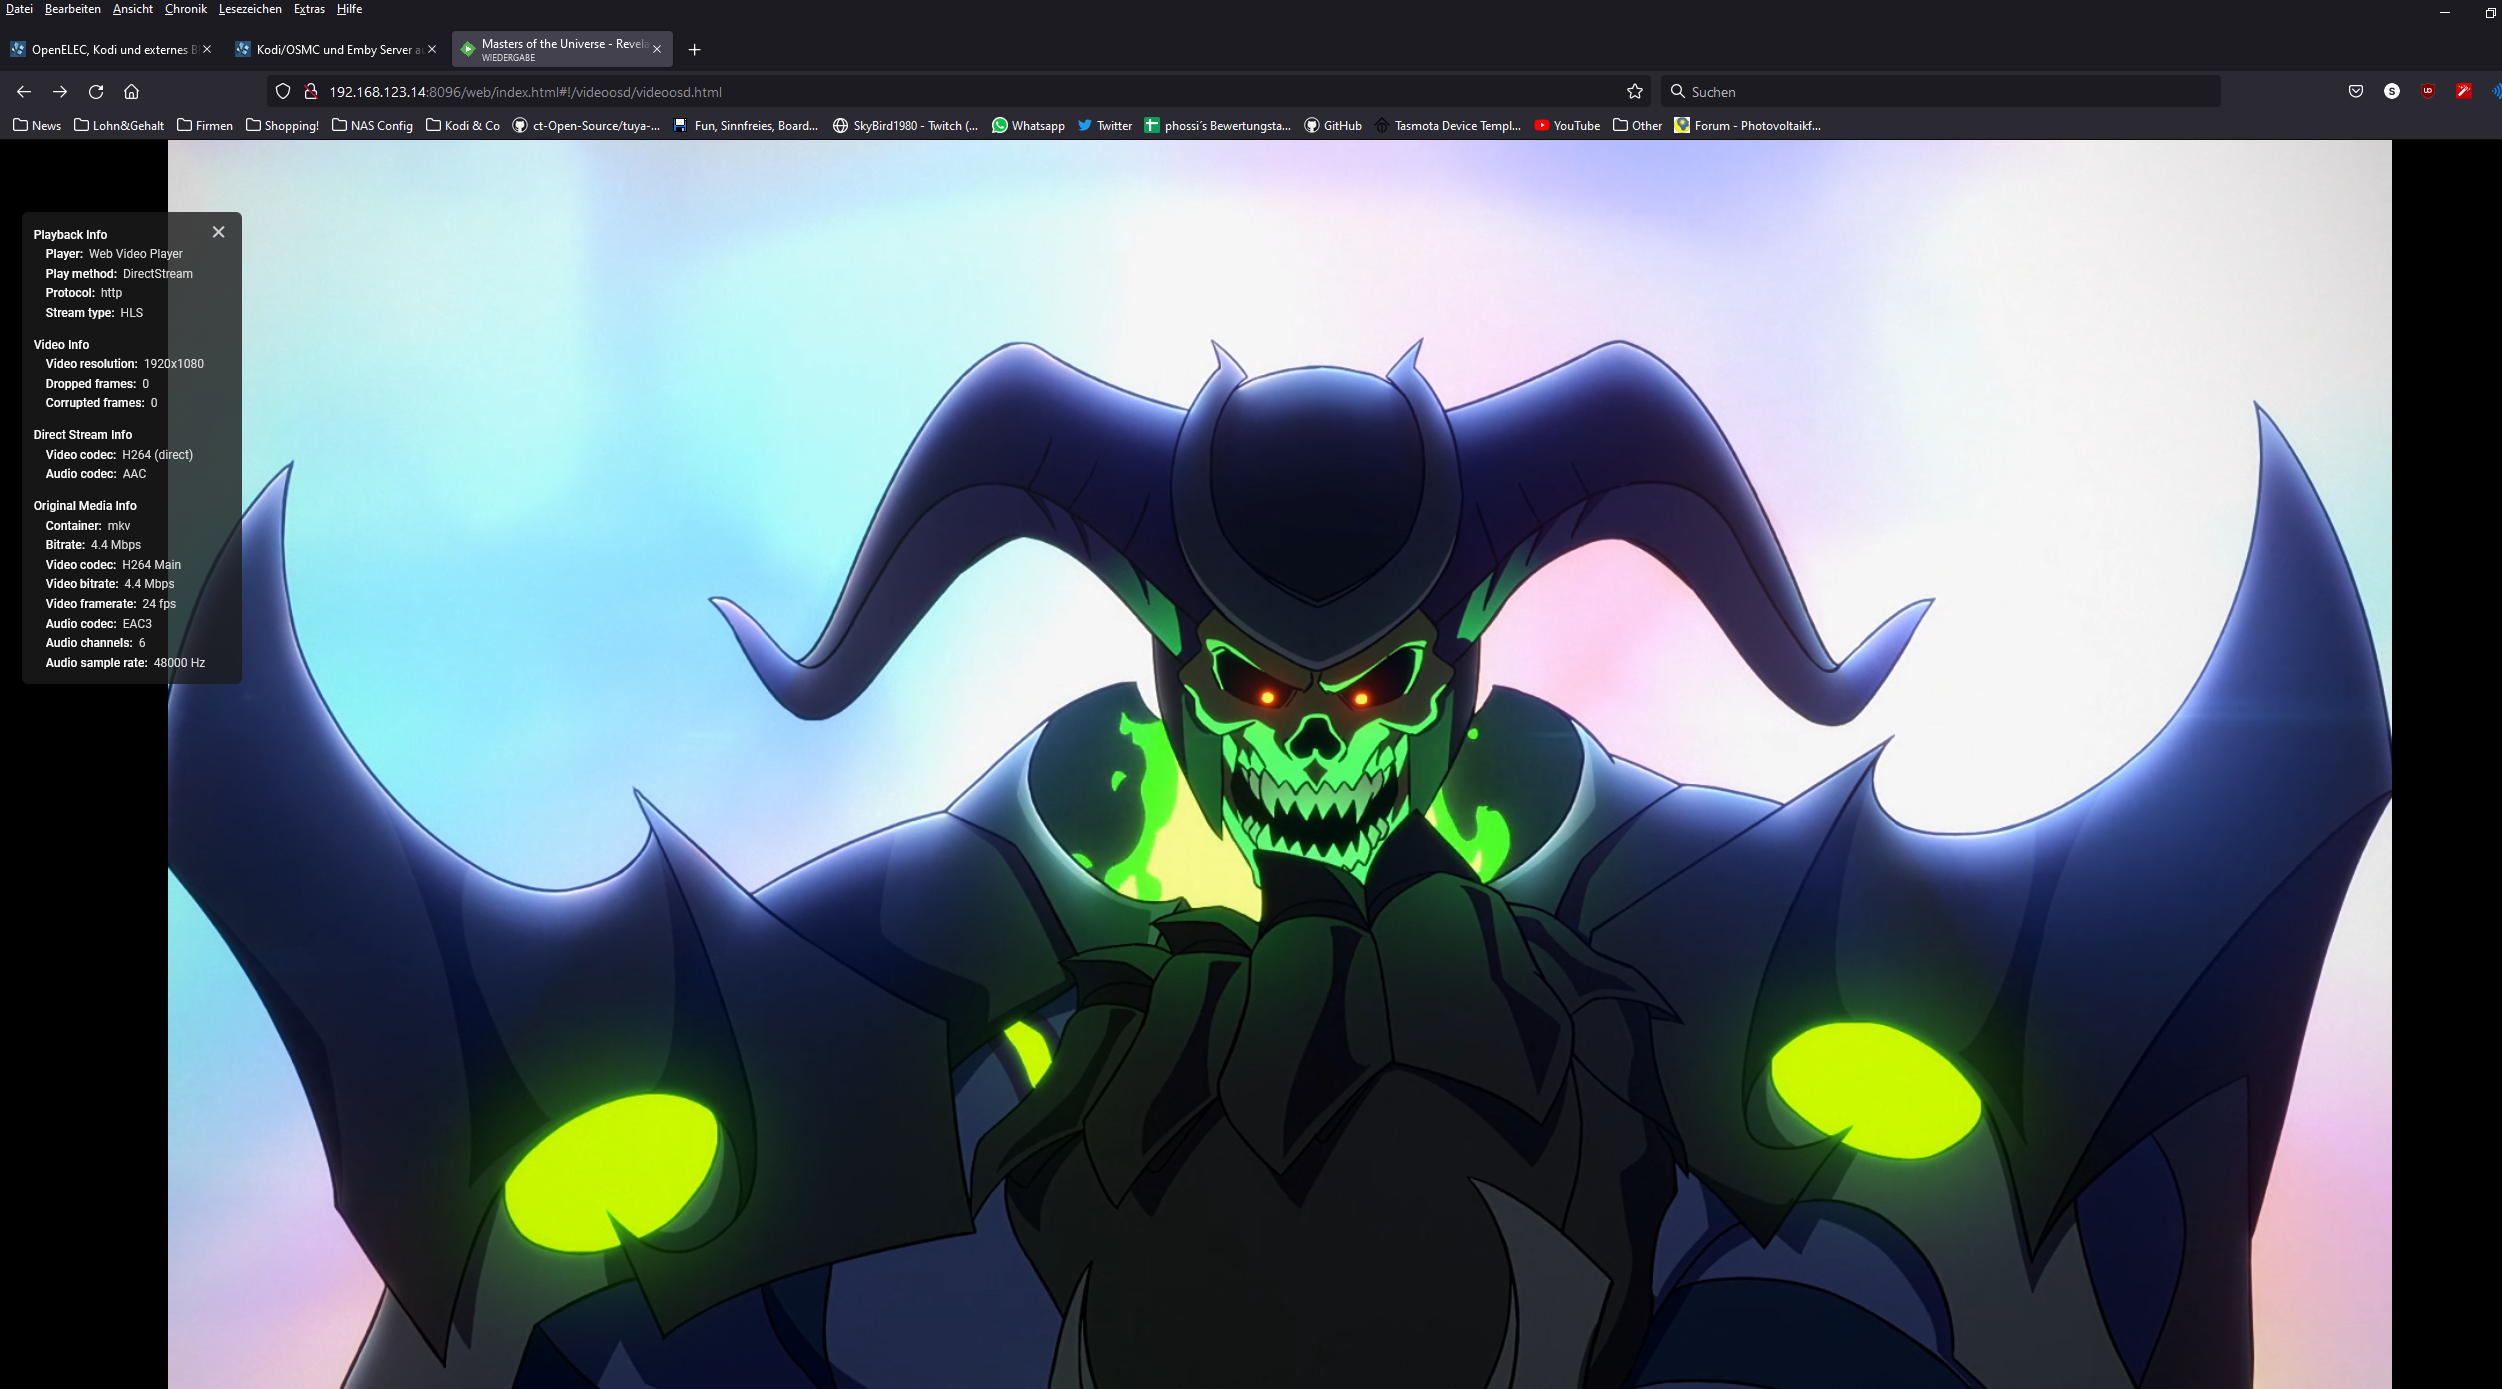
Task: Open the Other bookmarks folder
Action: point(1637,126)
